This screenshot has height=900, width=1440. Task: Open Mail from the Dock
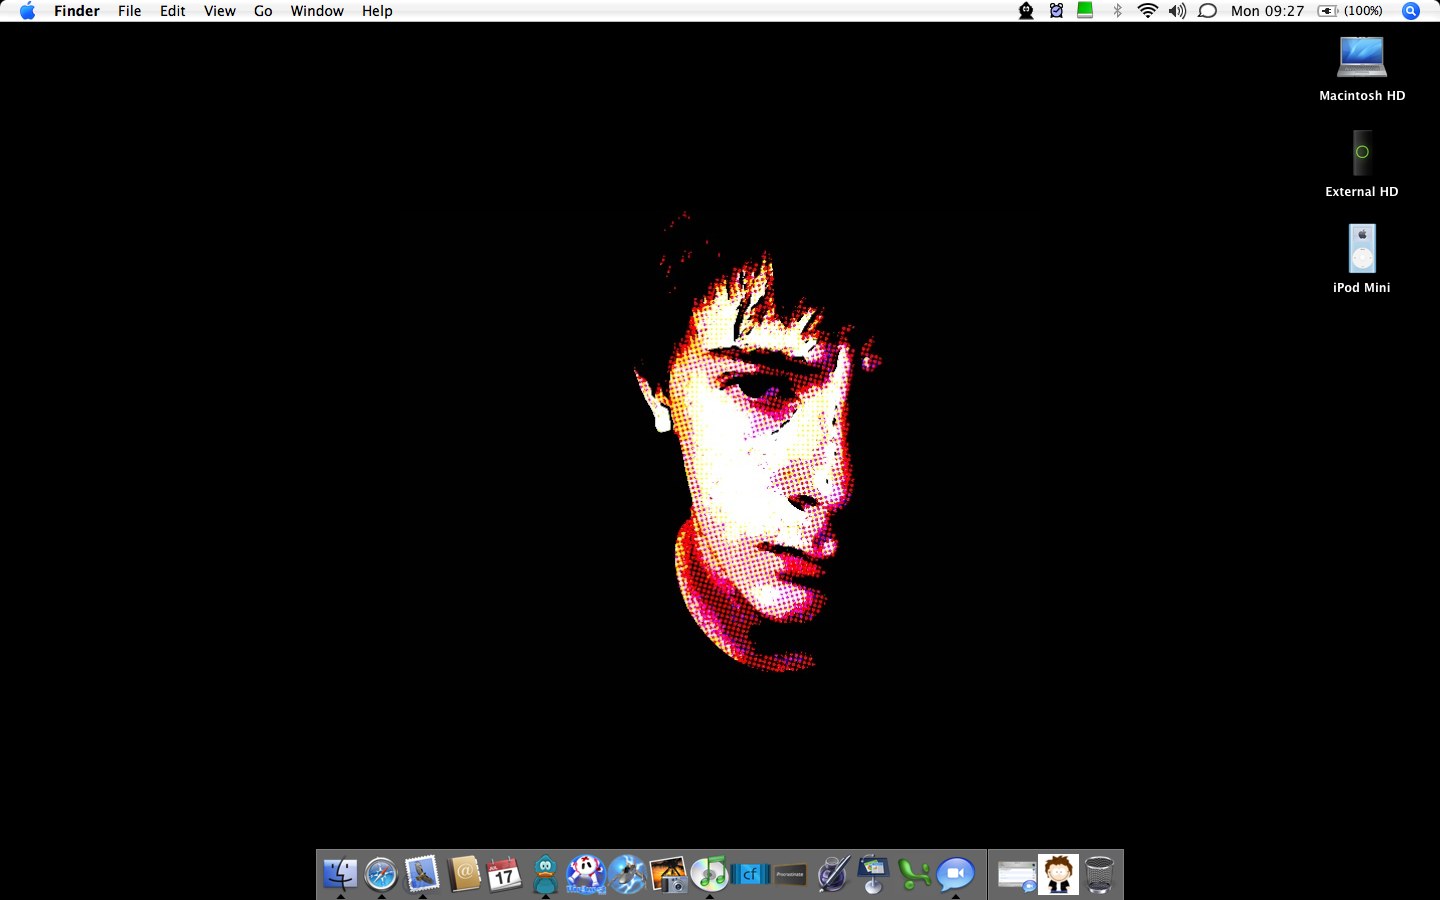click(422, 874)
